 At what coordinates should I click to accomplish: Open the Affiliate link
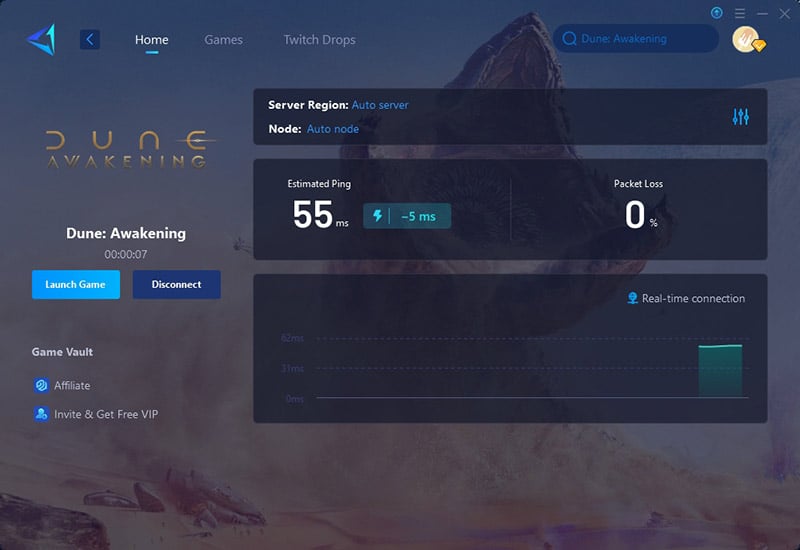(72, 385)
